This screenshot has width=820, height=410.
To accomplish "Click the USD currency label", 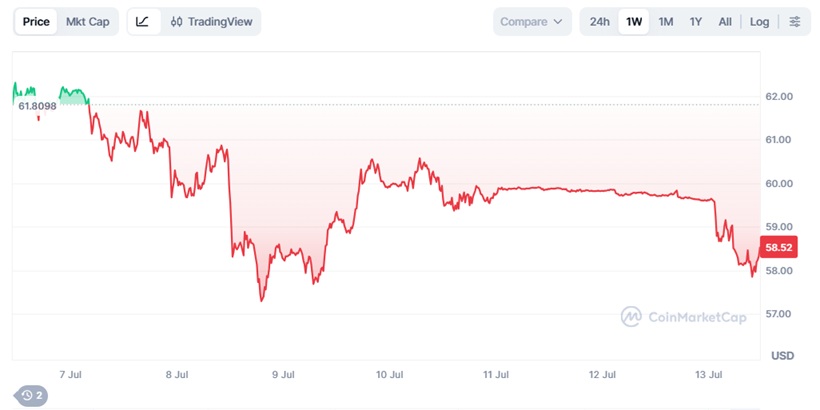I will [x=782, y=356].
